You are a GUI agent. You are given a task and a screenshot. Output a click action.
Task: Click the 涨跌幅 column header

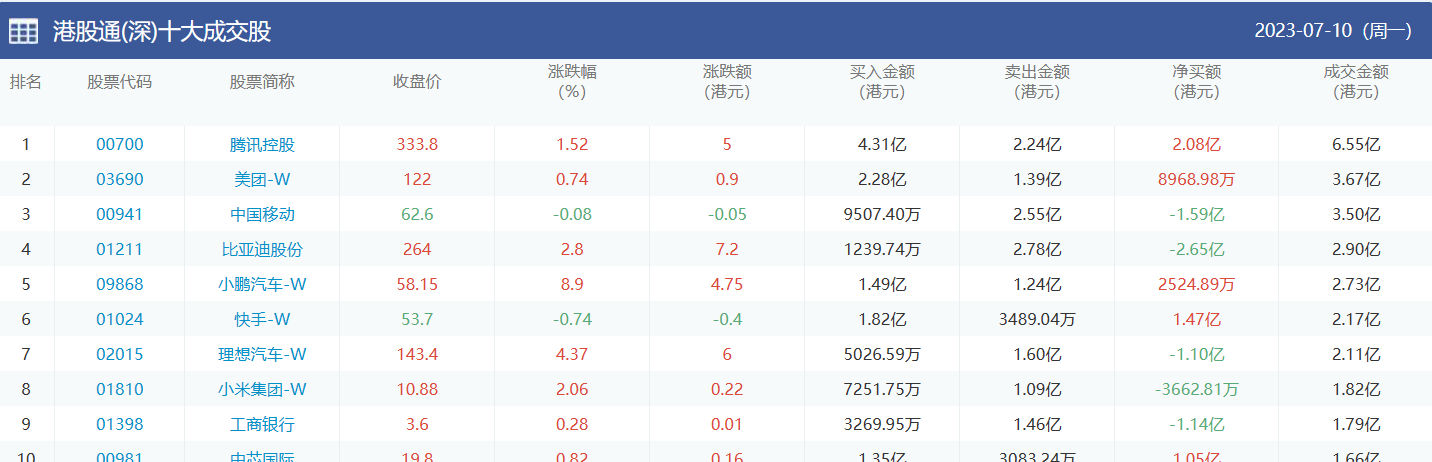coord(572,82)
